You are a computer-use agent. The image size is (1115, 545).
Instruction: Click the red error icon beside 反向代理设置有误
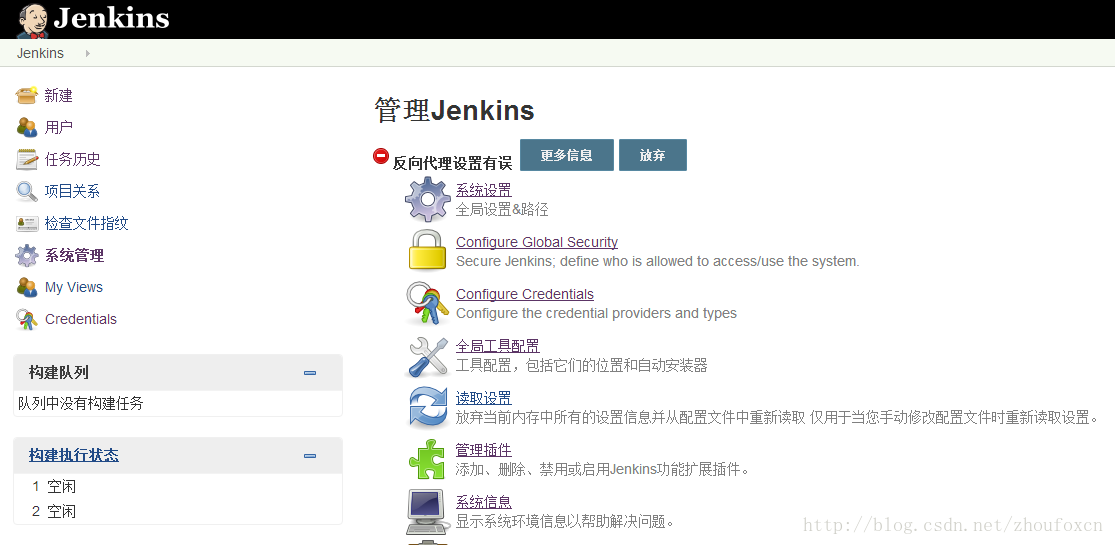381,156
